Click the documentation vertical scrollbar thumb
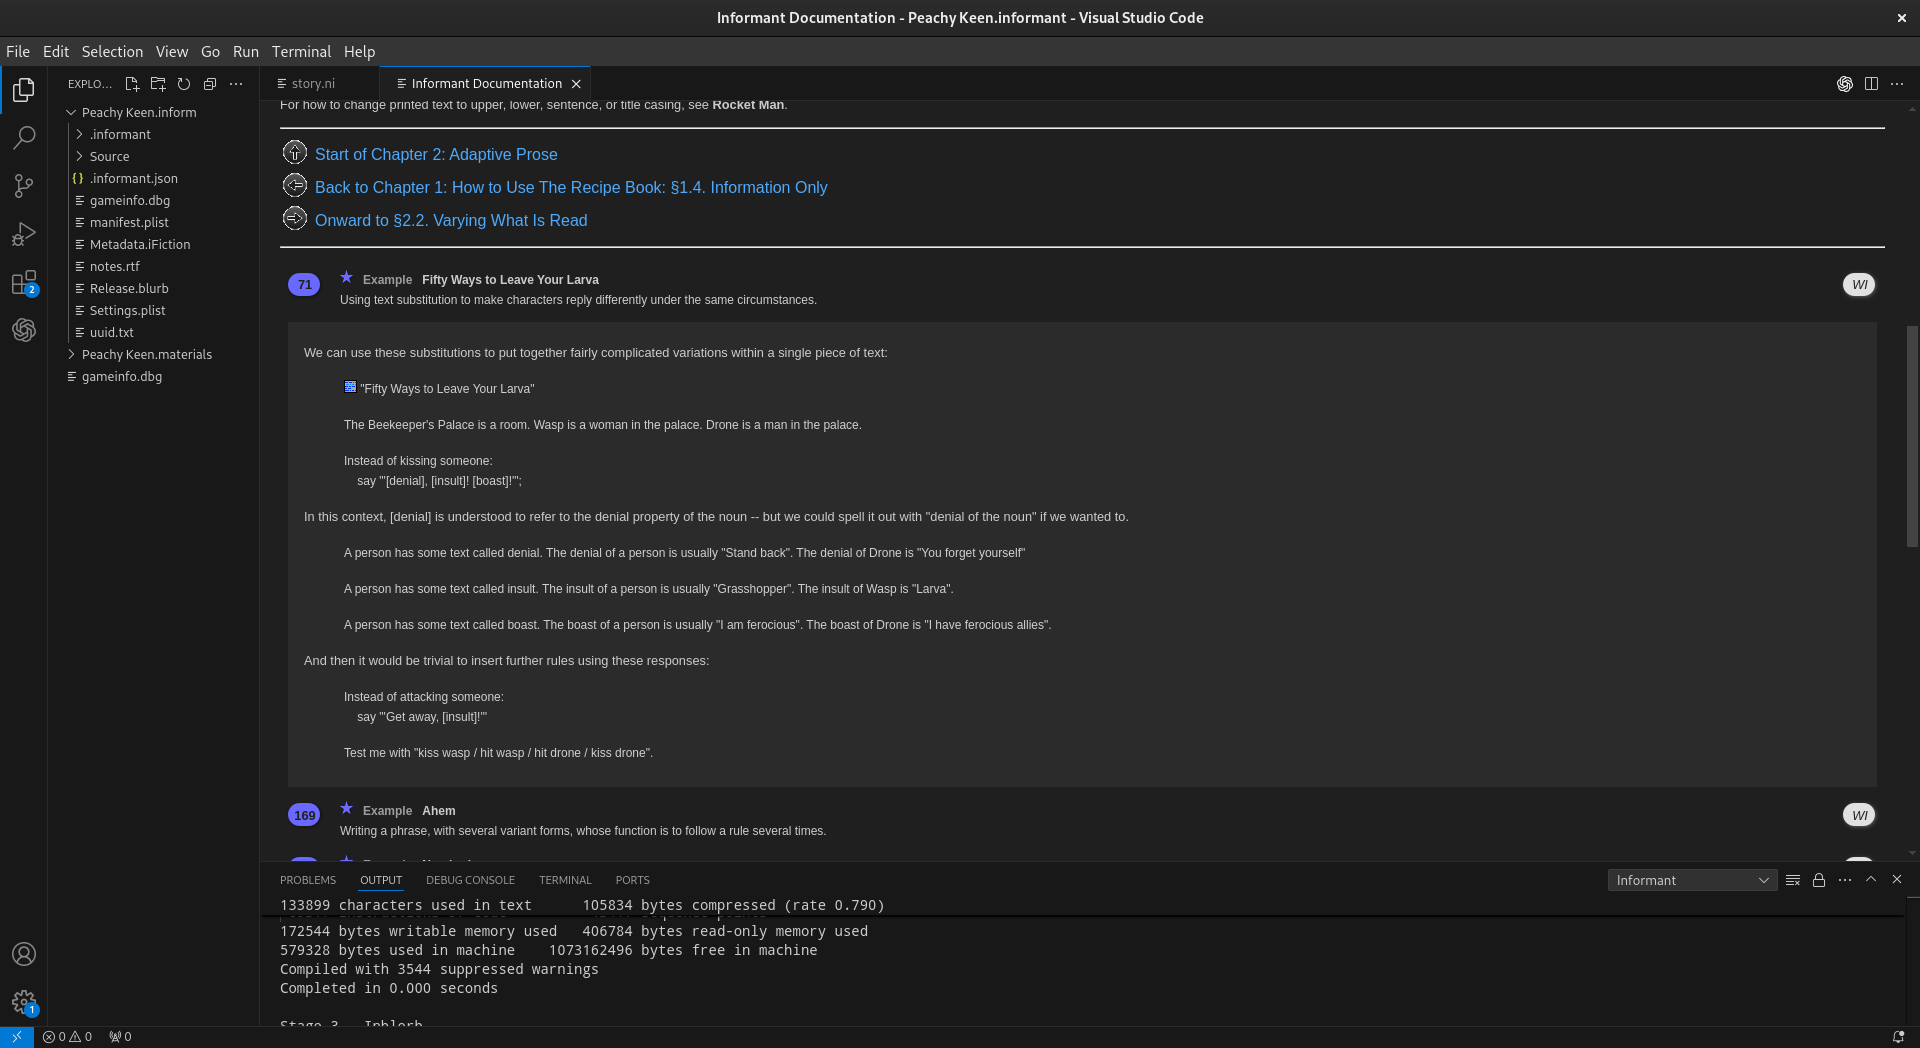1920x1048 pixels. click(1912, 436)
